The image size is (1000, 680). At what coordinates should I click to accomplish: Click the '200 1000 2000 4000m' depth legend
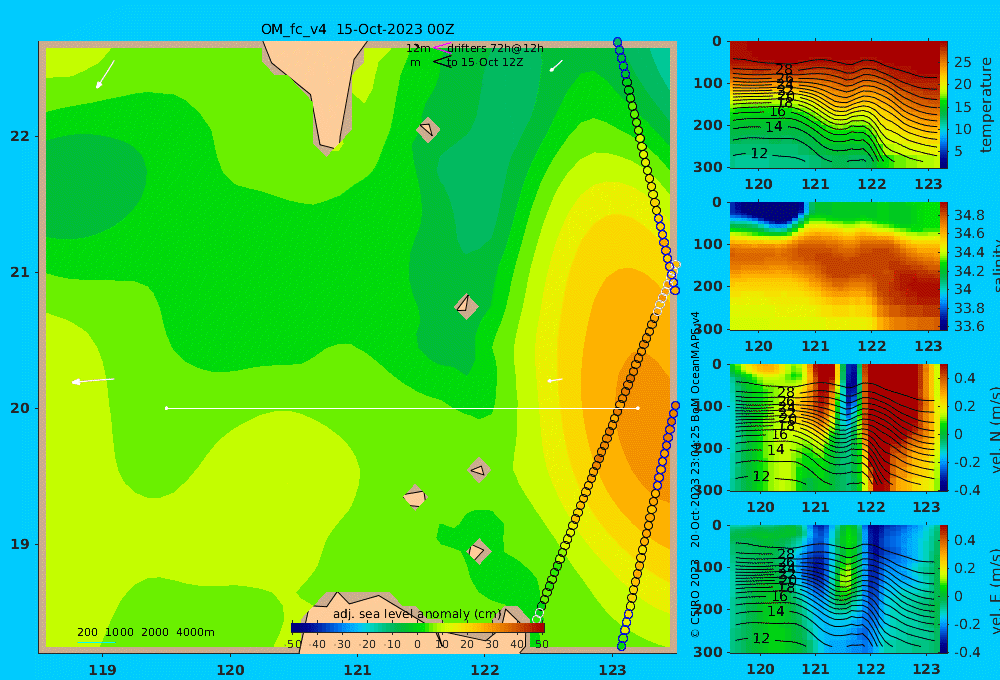(145, 632)
